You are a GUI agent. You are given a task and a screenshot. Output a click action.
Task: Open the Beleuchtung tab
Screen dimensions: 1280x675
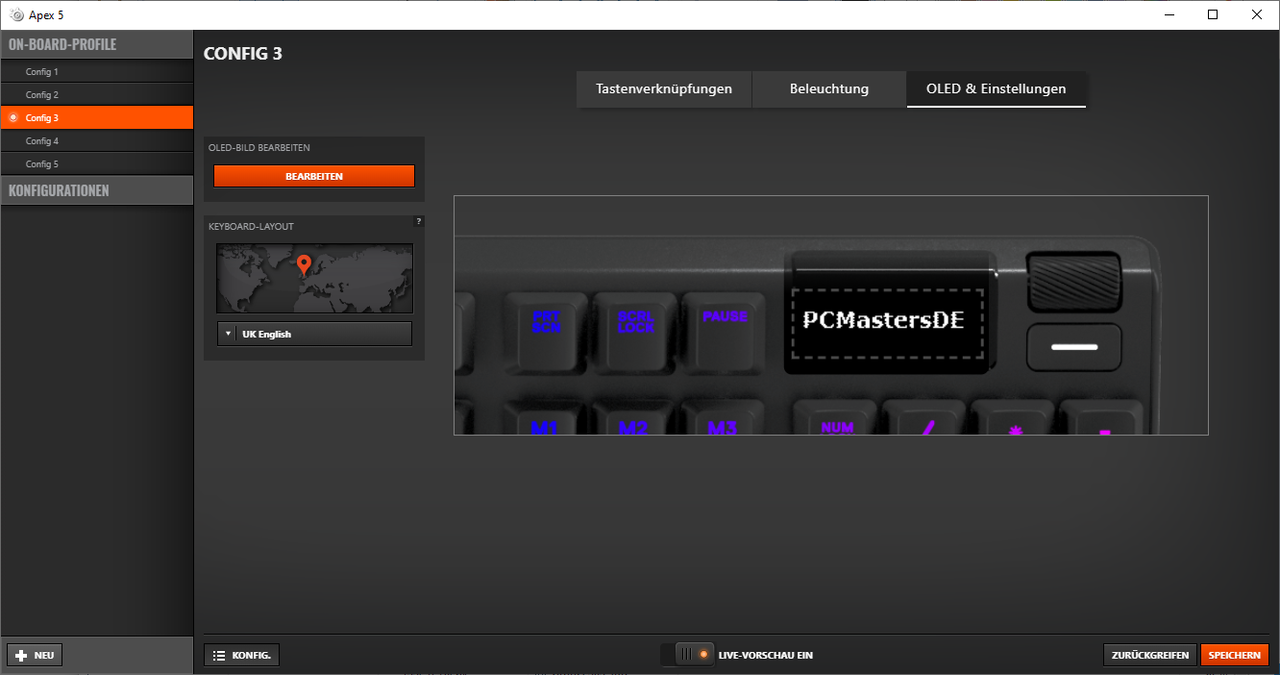(829, 89)
